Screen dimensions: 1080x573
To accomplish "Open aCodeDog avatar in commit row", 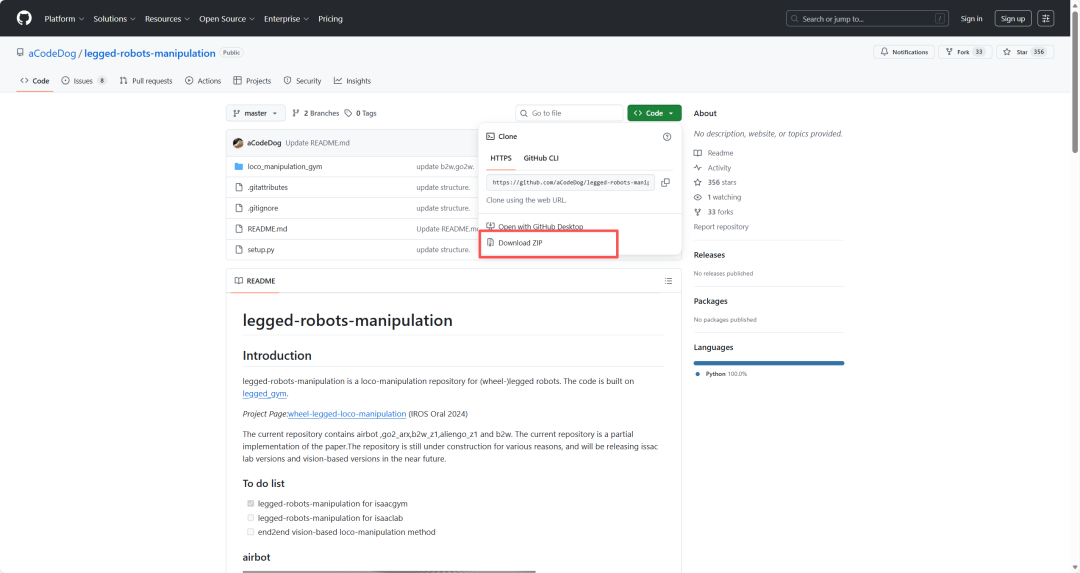I will coord(238,143).
